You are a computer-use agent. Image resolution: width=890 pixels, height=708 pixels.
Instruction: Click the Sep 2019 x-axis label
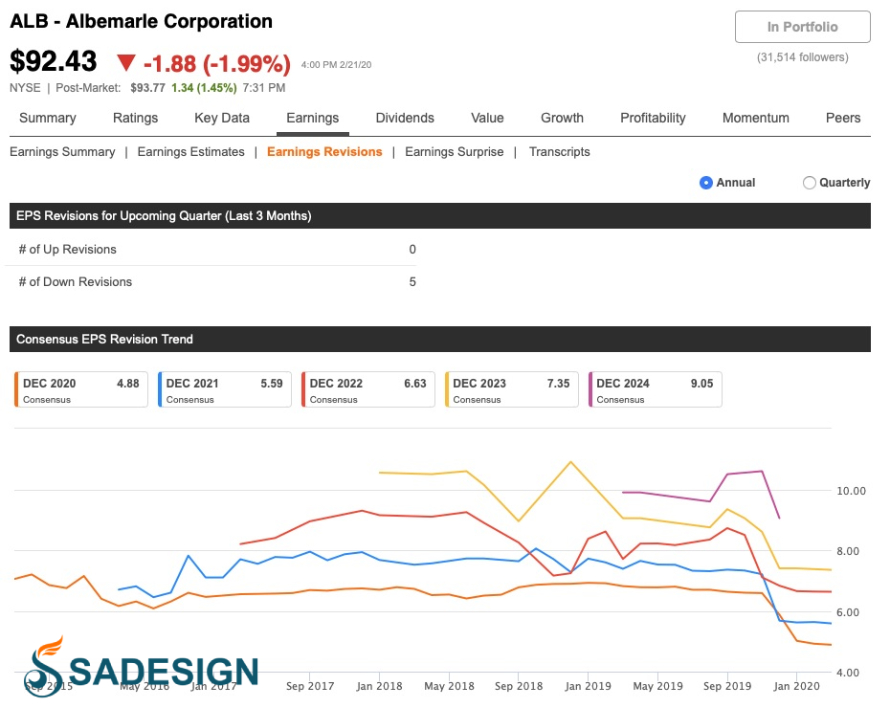(x=727, y=686)
